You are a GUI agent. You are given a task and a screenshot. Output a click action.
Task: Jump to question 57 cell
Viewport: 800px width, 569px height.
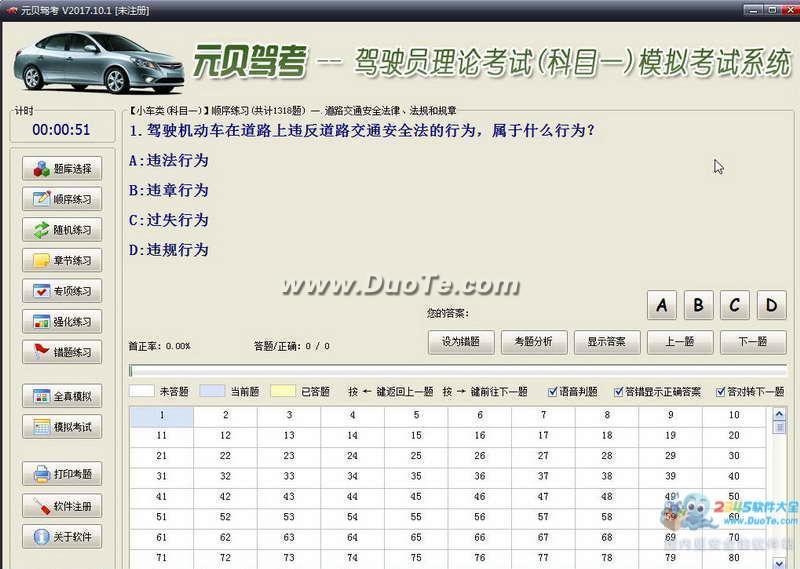point(543,517)
